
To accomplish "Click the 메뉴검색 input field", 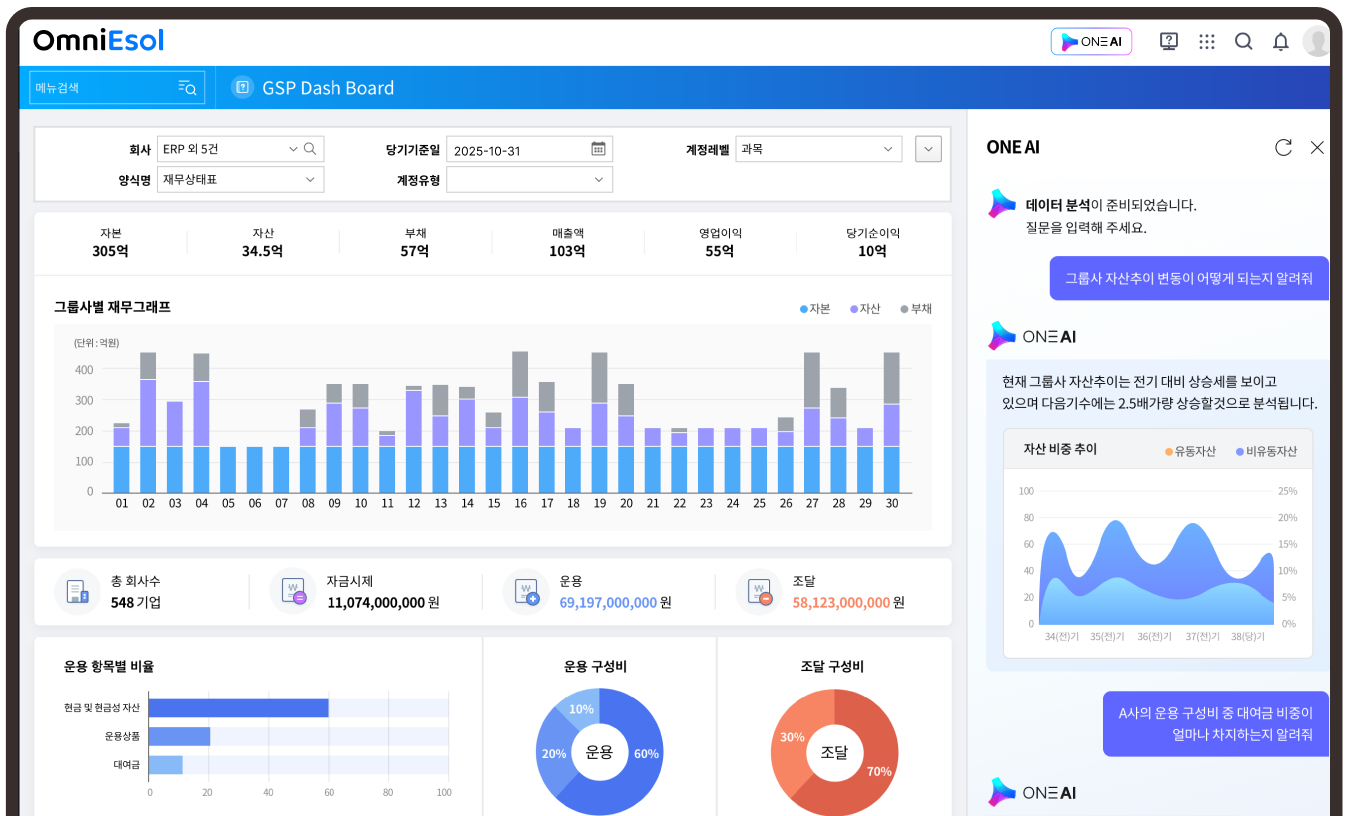I will point(100,88).
